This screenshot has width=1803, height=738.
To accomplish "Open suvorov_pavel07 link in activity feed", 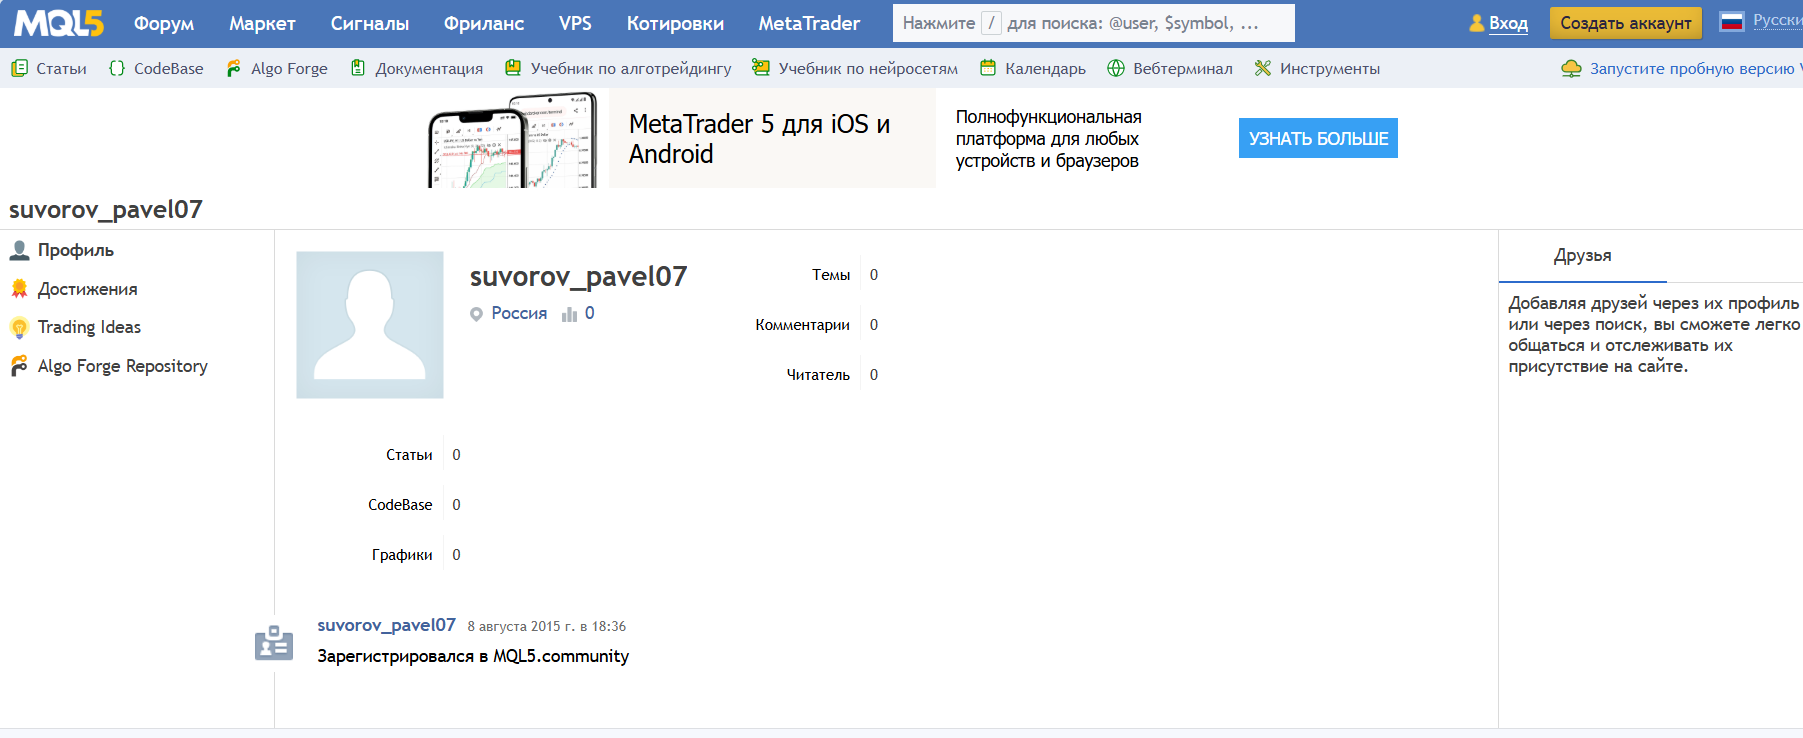I will (x=387, y=625).
